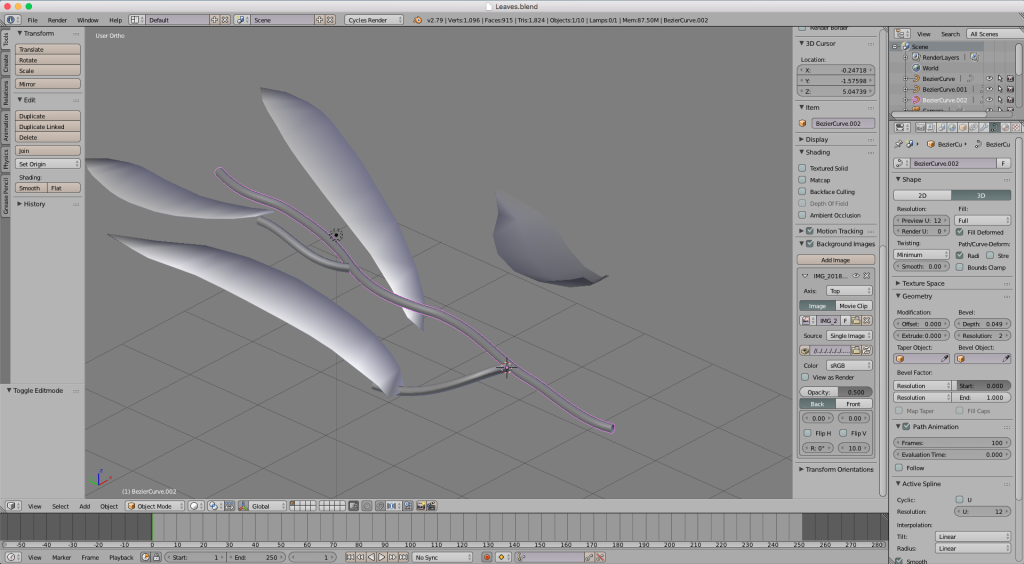Click the Add Image button

pyautogui.click(x=835, y=260)
